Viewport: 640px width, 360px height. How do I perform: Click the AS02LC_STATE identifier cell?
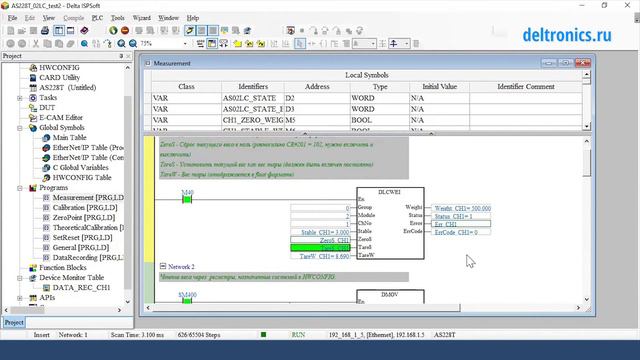(253, 98)
